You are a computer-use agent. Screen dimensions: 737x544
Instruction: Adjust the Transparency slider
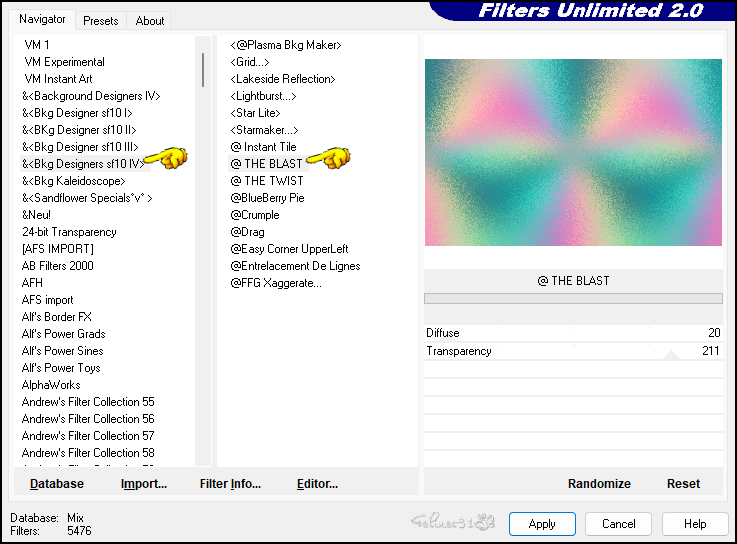point(573,351)
